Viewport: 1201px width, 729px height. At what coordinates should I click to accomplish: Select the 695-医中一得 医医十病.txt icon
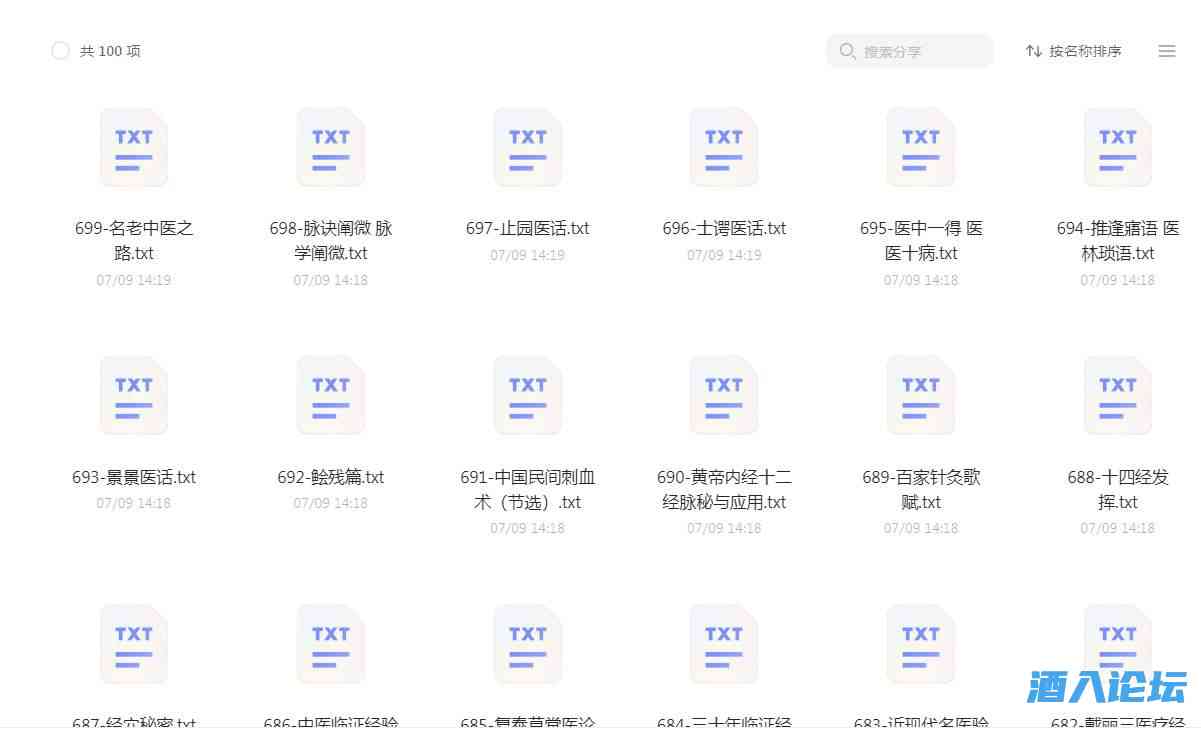pyautogui.click(x=920, y=146)
